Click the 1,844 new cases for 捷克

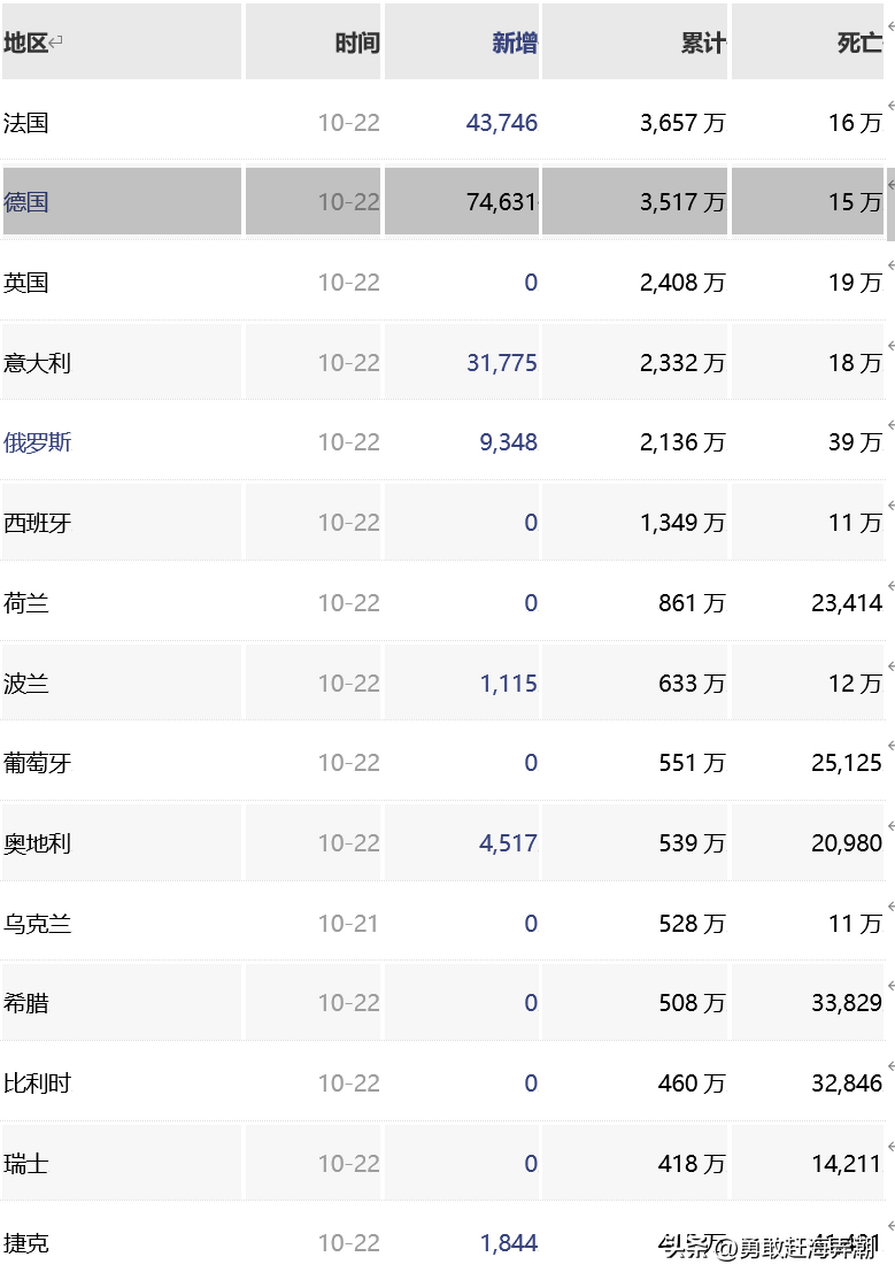tap(510, 1242)
